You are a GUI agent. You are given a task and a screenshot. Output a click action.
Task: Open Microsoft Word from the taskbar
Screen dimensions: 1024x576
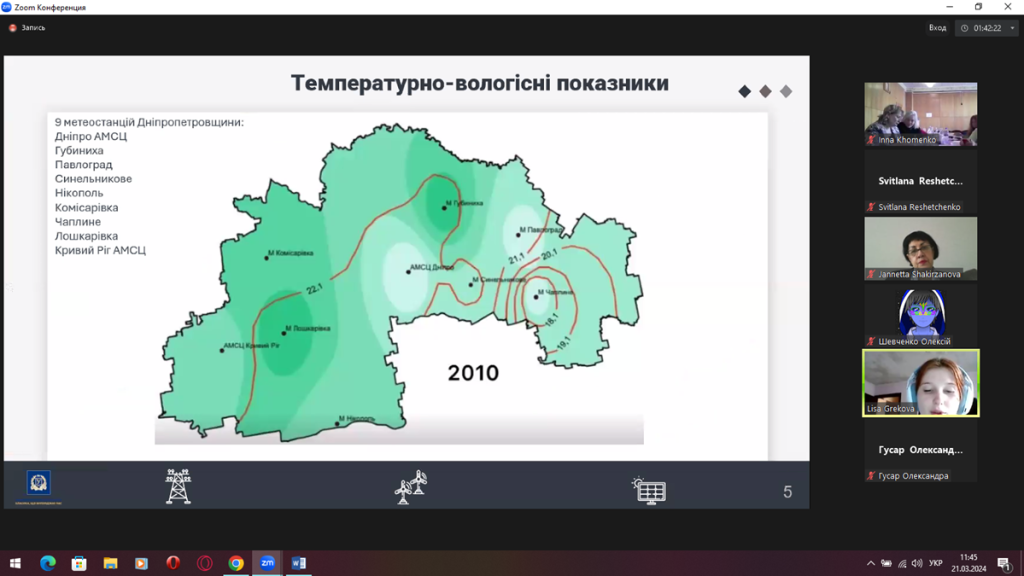coord(298,563)
